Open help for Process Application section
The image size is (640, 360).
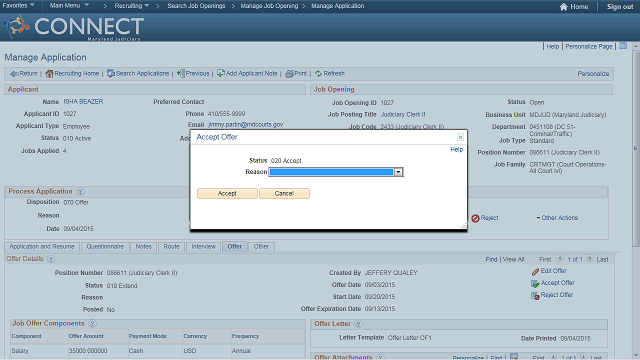click(x=80, y=191)
